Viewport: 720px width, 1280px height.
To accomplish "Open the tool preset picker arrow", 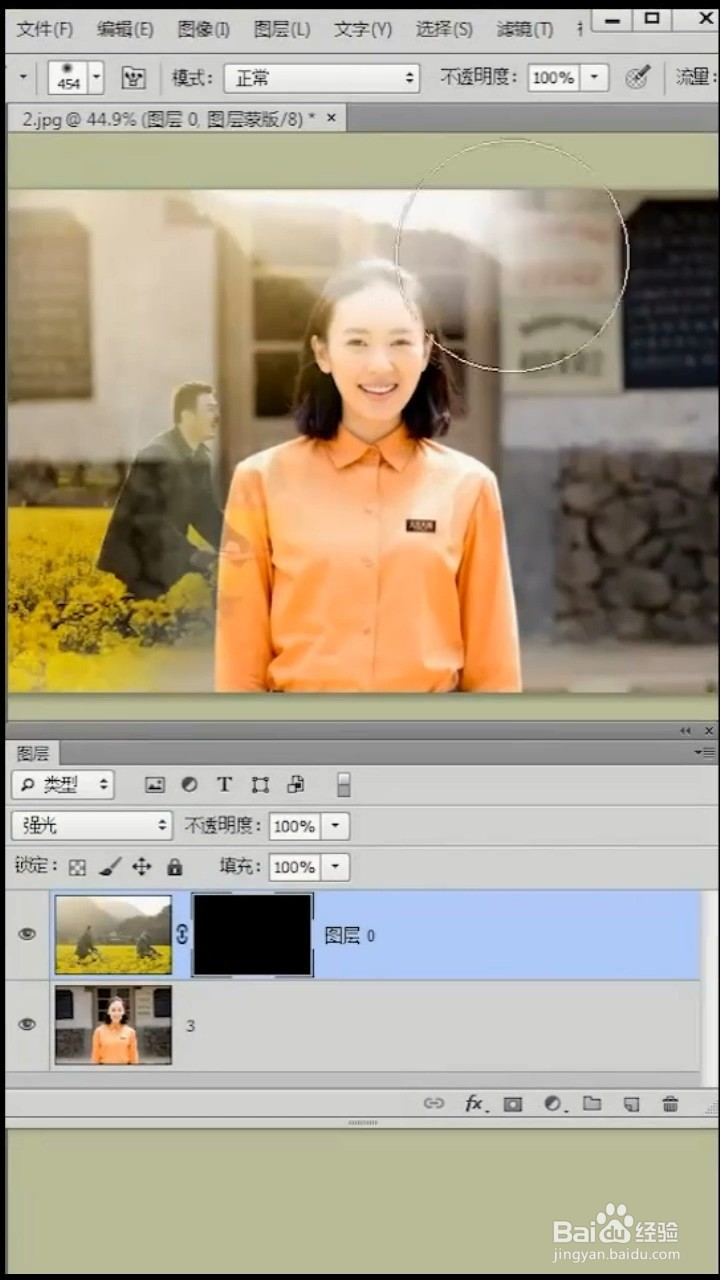I will point(22,77).
